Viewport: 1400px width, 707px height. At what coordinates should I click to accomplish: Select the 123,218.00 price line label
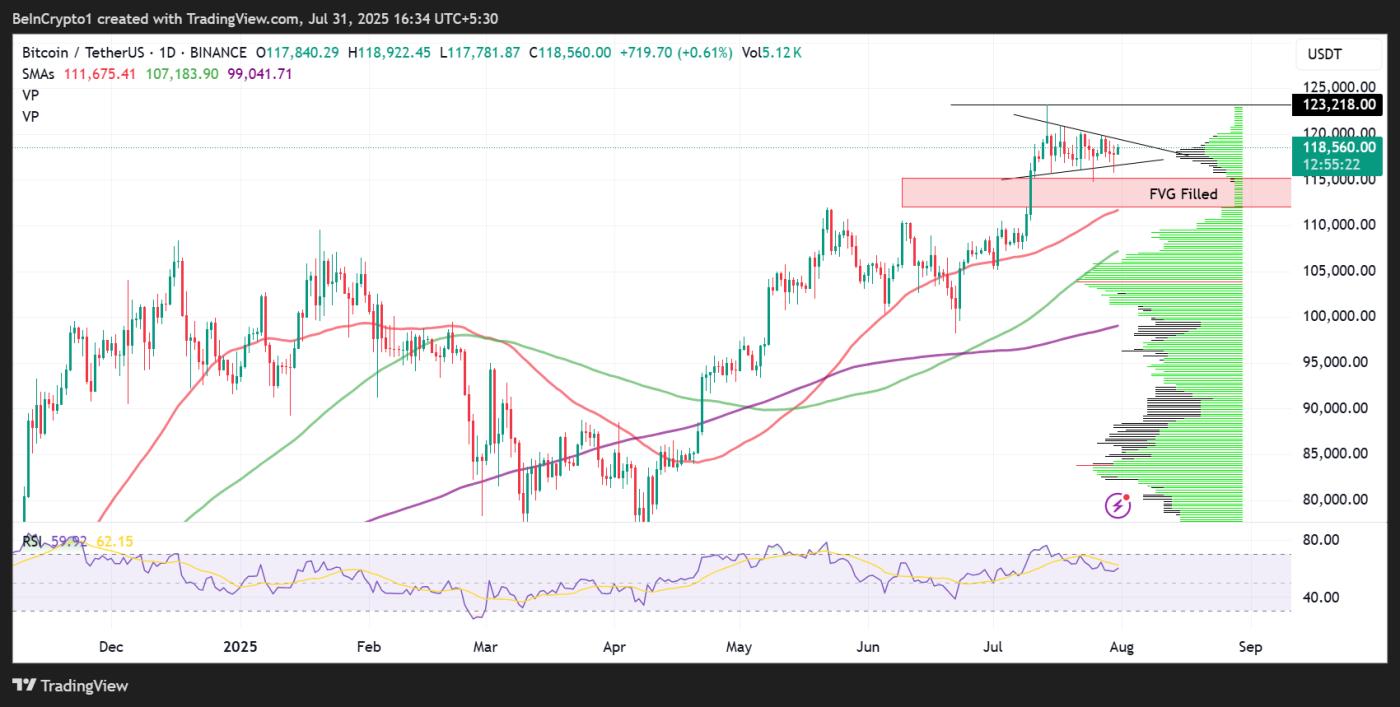point(1336,104)
